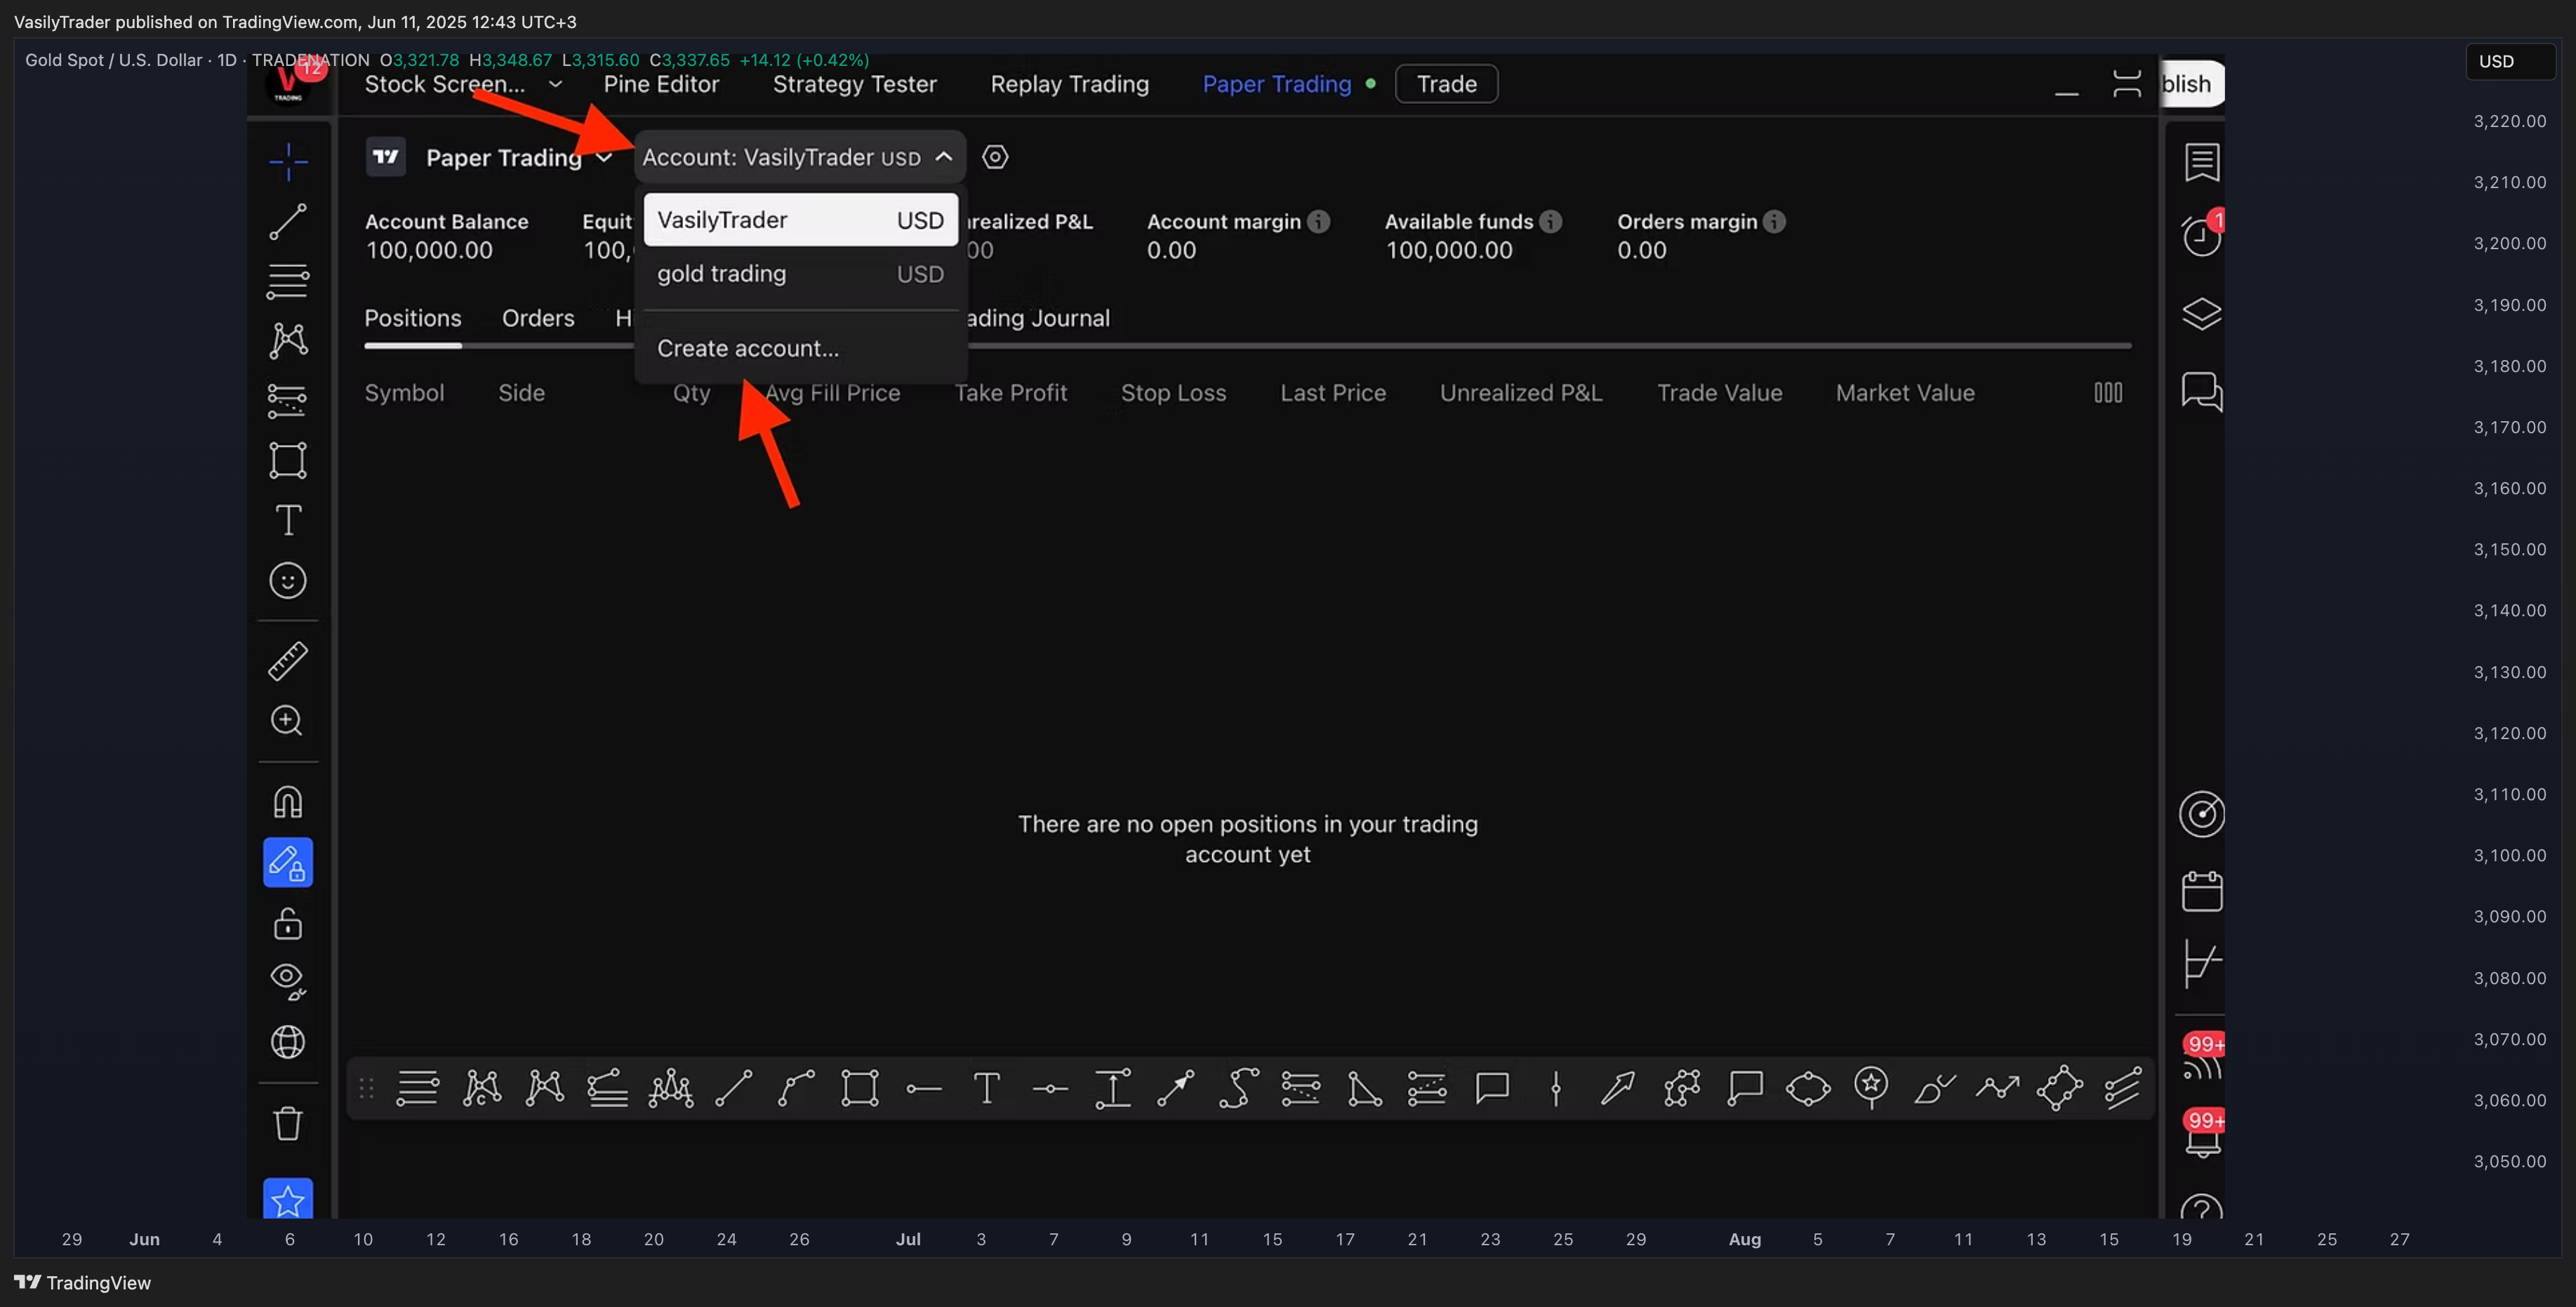The width and height of the screenshot is (2576, 1307).
Task: Select the Paper Trading panel tab
Action: (x=1277, y=84)
